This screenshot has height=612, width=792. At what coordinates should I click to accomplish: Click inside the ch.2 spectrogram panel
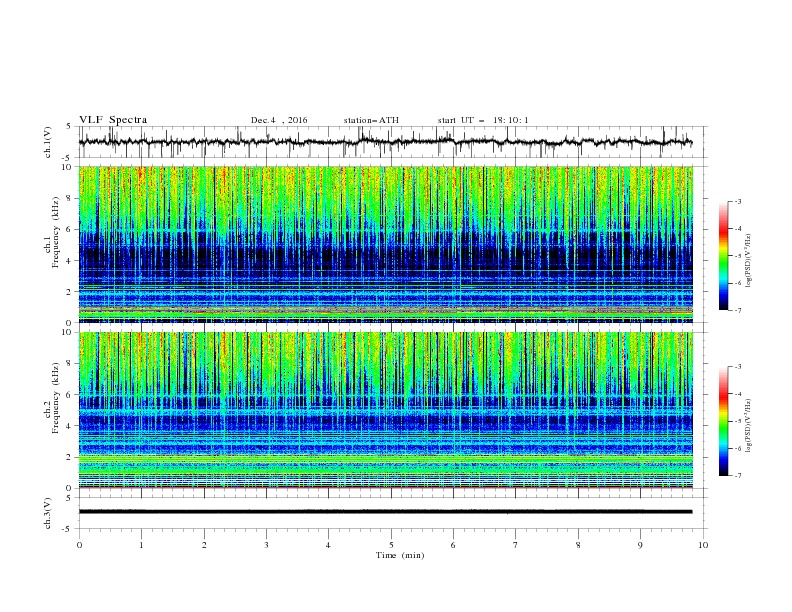tap(386, 410)
